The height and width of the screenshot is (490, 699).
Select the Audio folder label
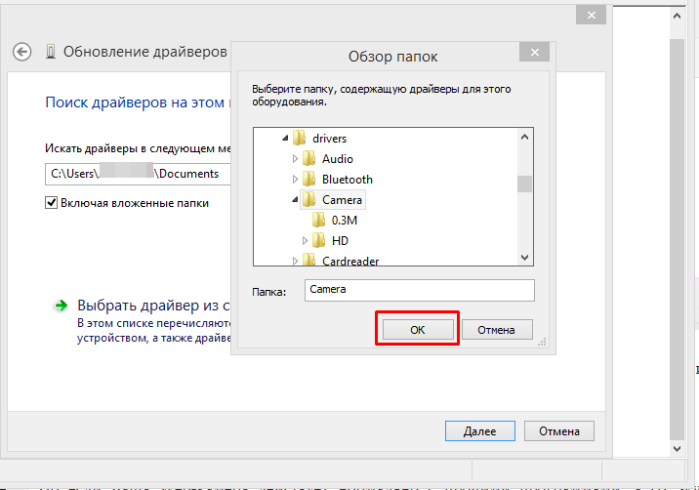tap(337, 159)
